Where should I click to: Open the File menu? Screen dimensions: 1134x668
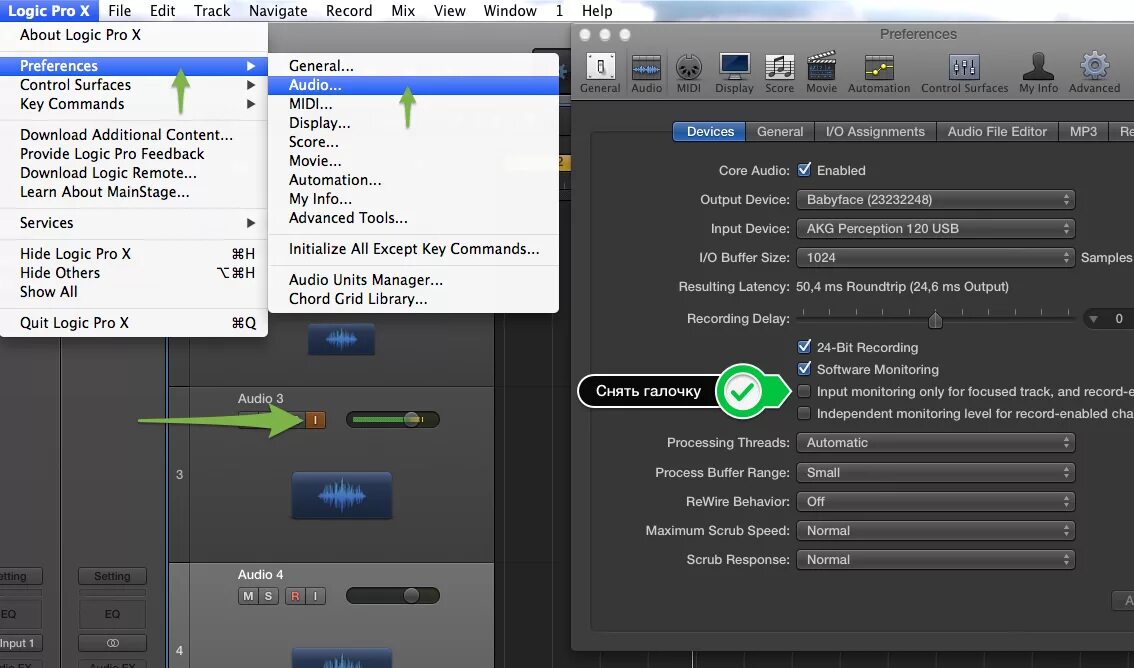pyautogui.click(x=119, y=11)
